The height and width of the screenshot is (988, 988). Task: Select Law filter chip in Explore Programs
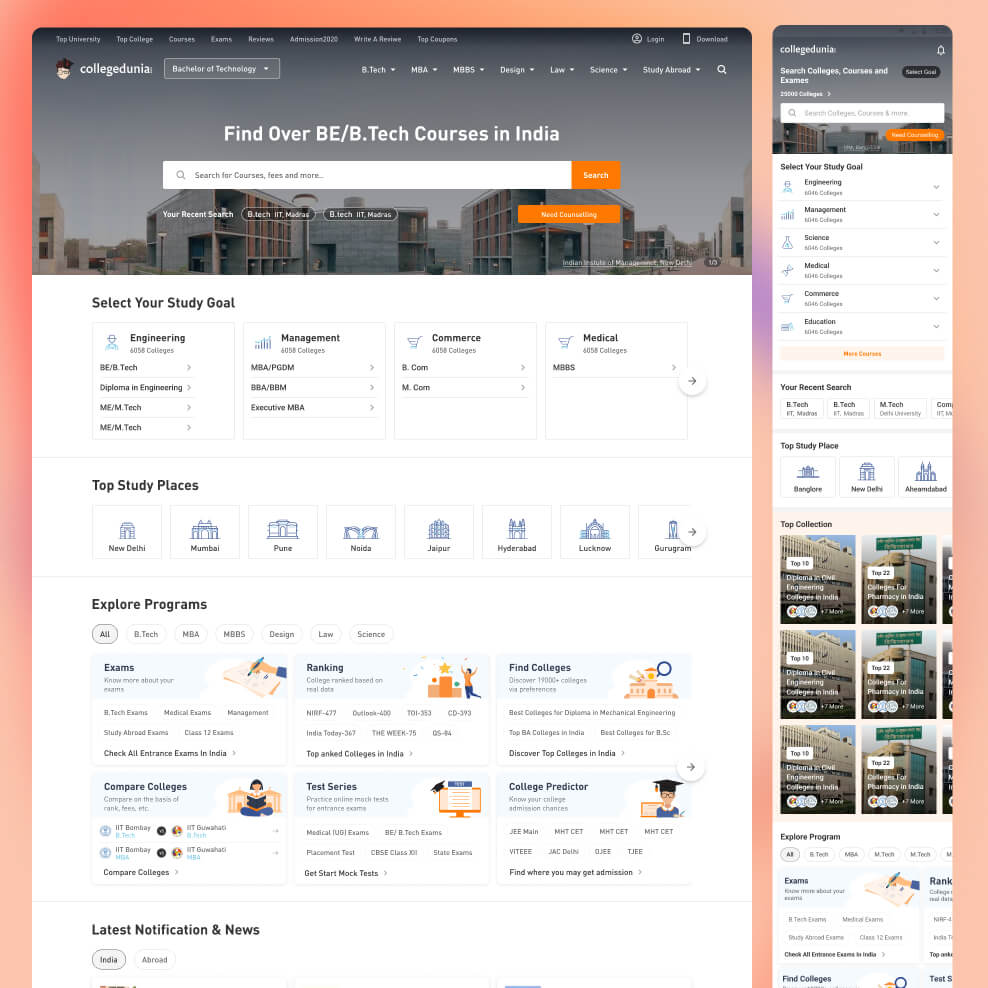click(x=326, y=634)
